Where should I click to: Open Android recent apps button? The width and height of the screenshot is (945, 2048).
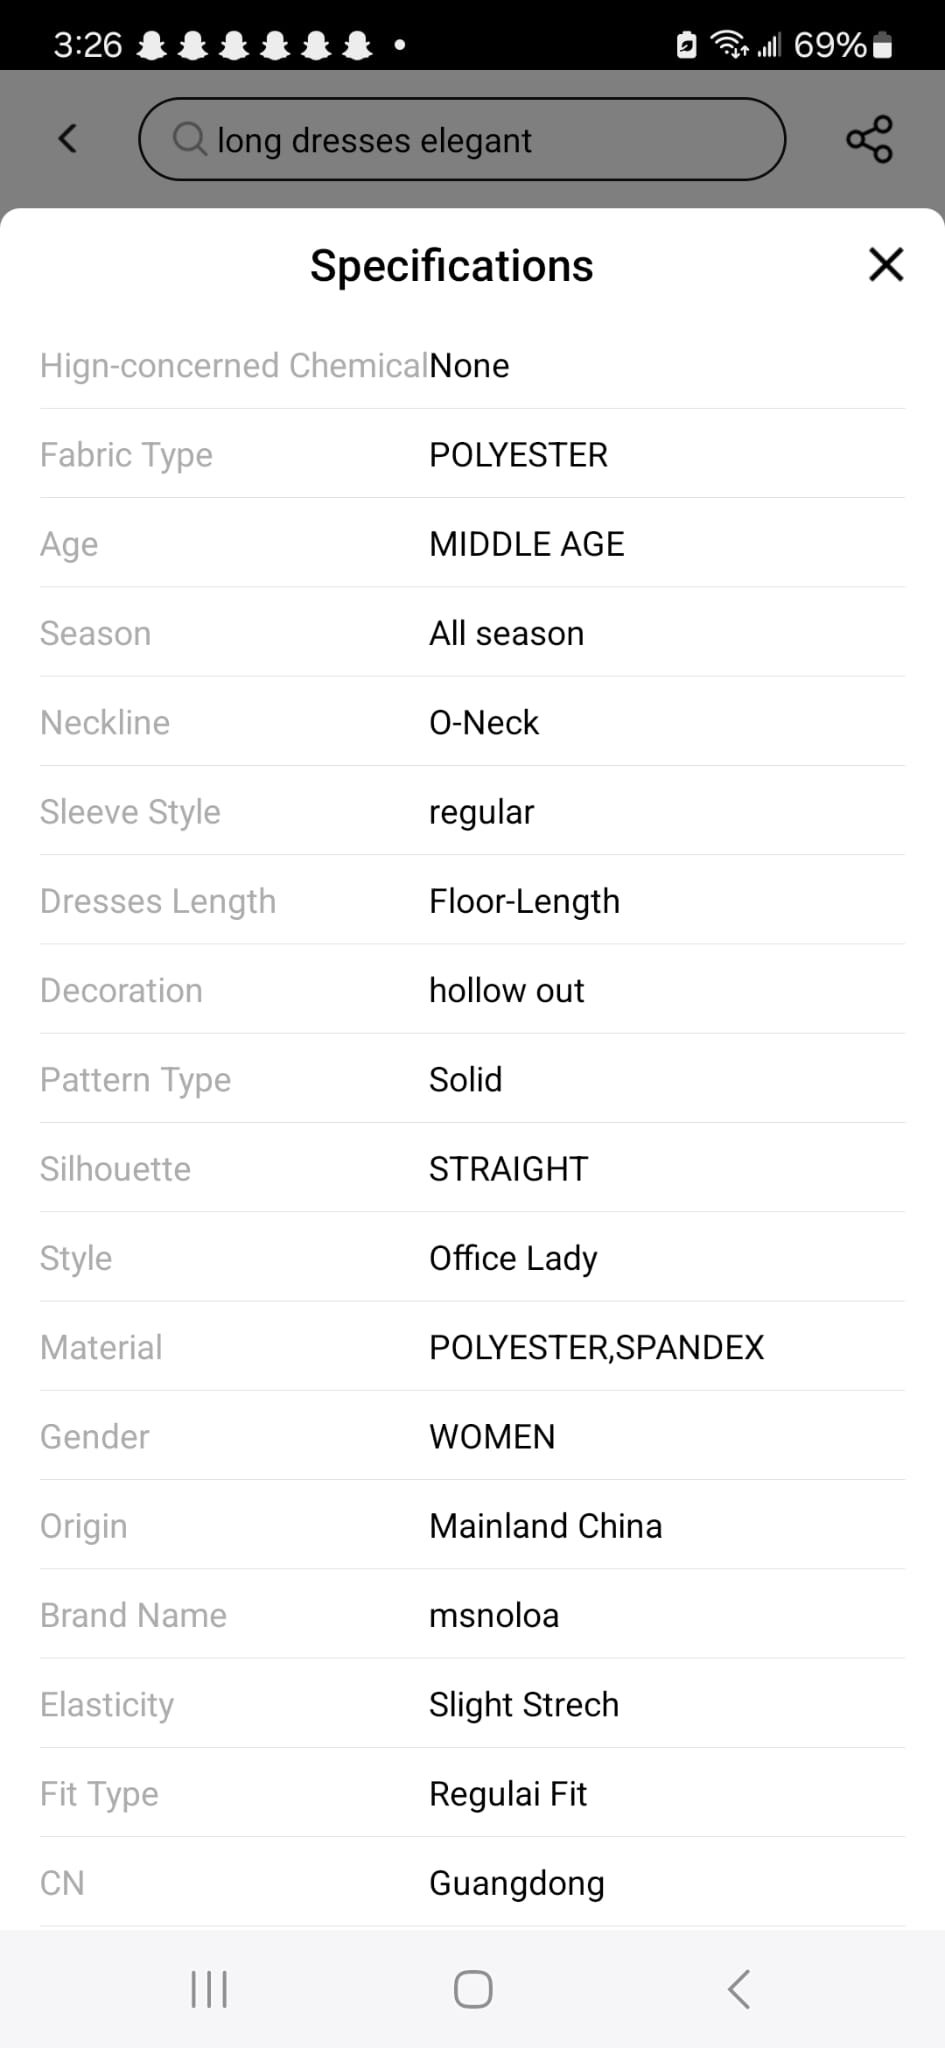(209, 1989)
